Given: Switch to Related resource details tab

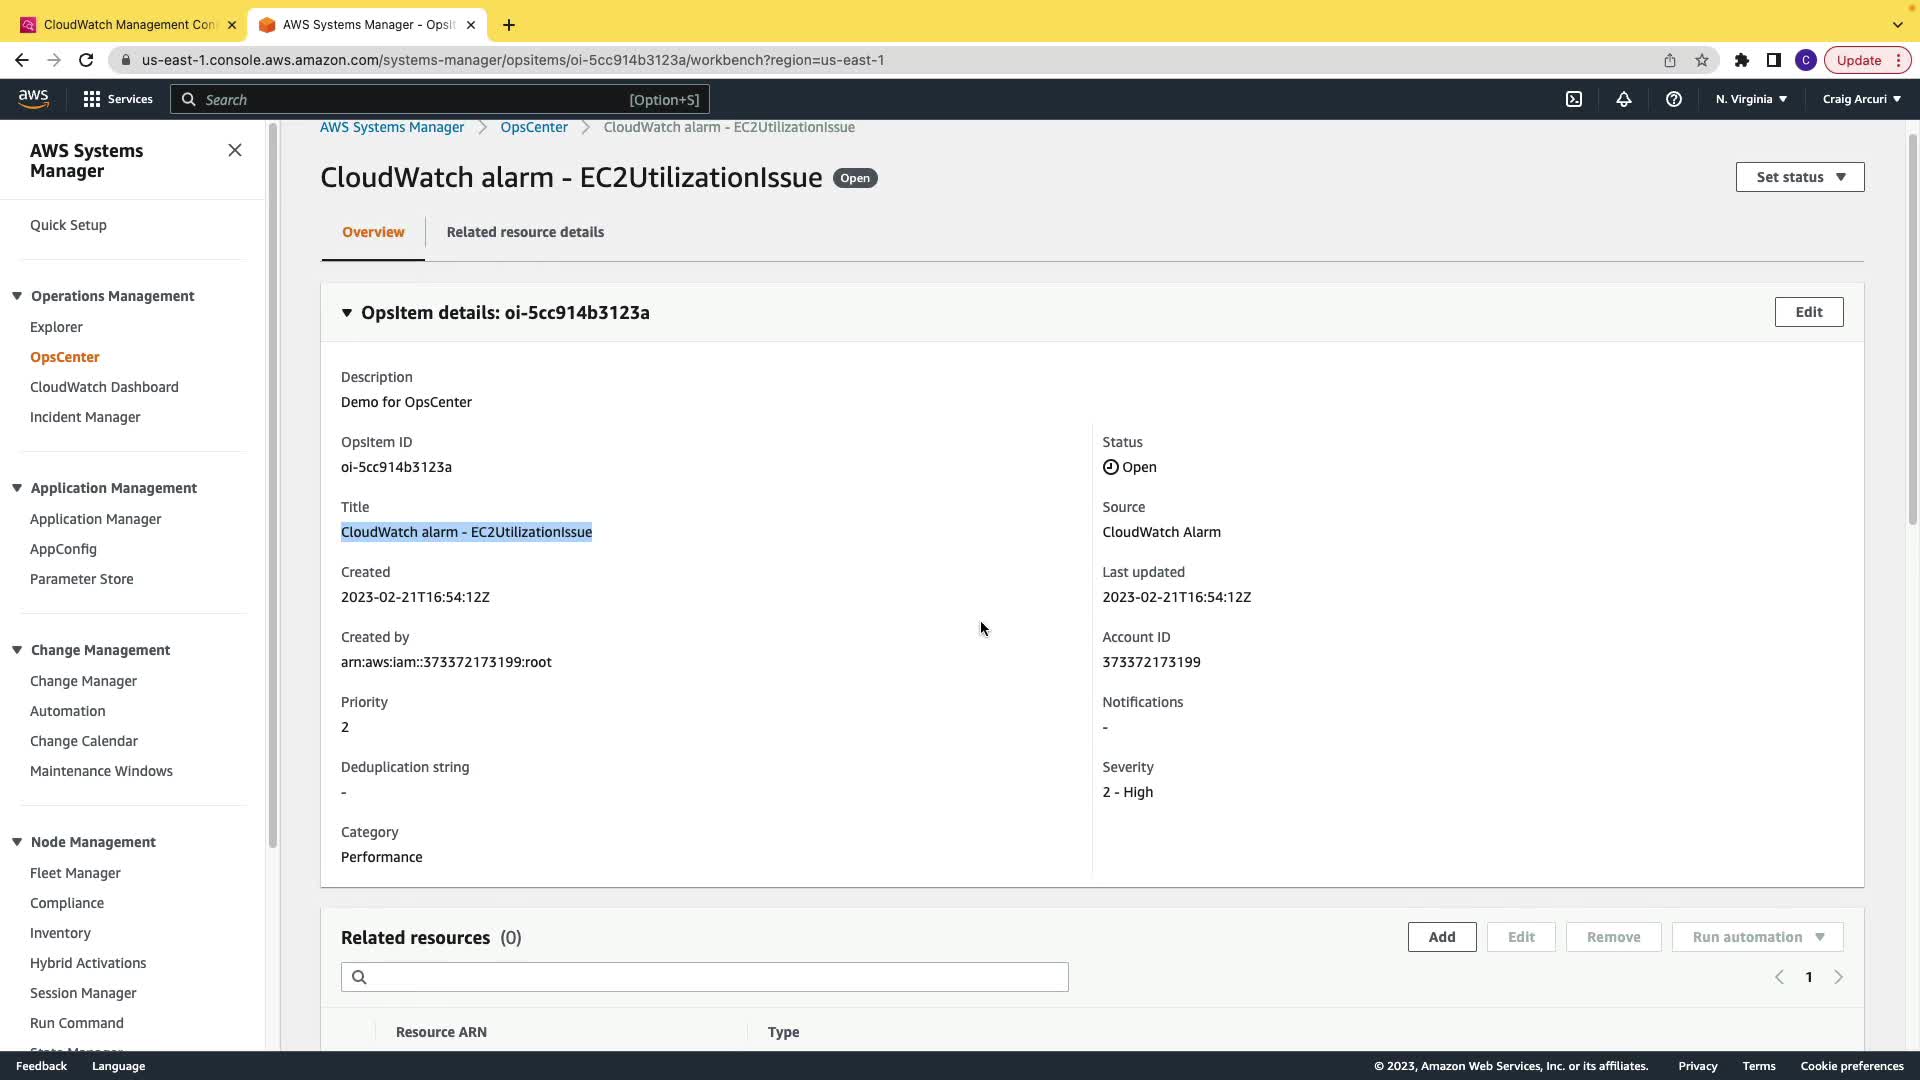Looking at the screenshot, I should (x=525, y=232).
